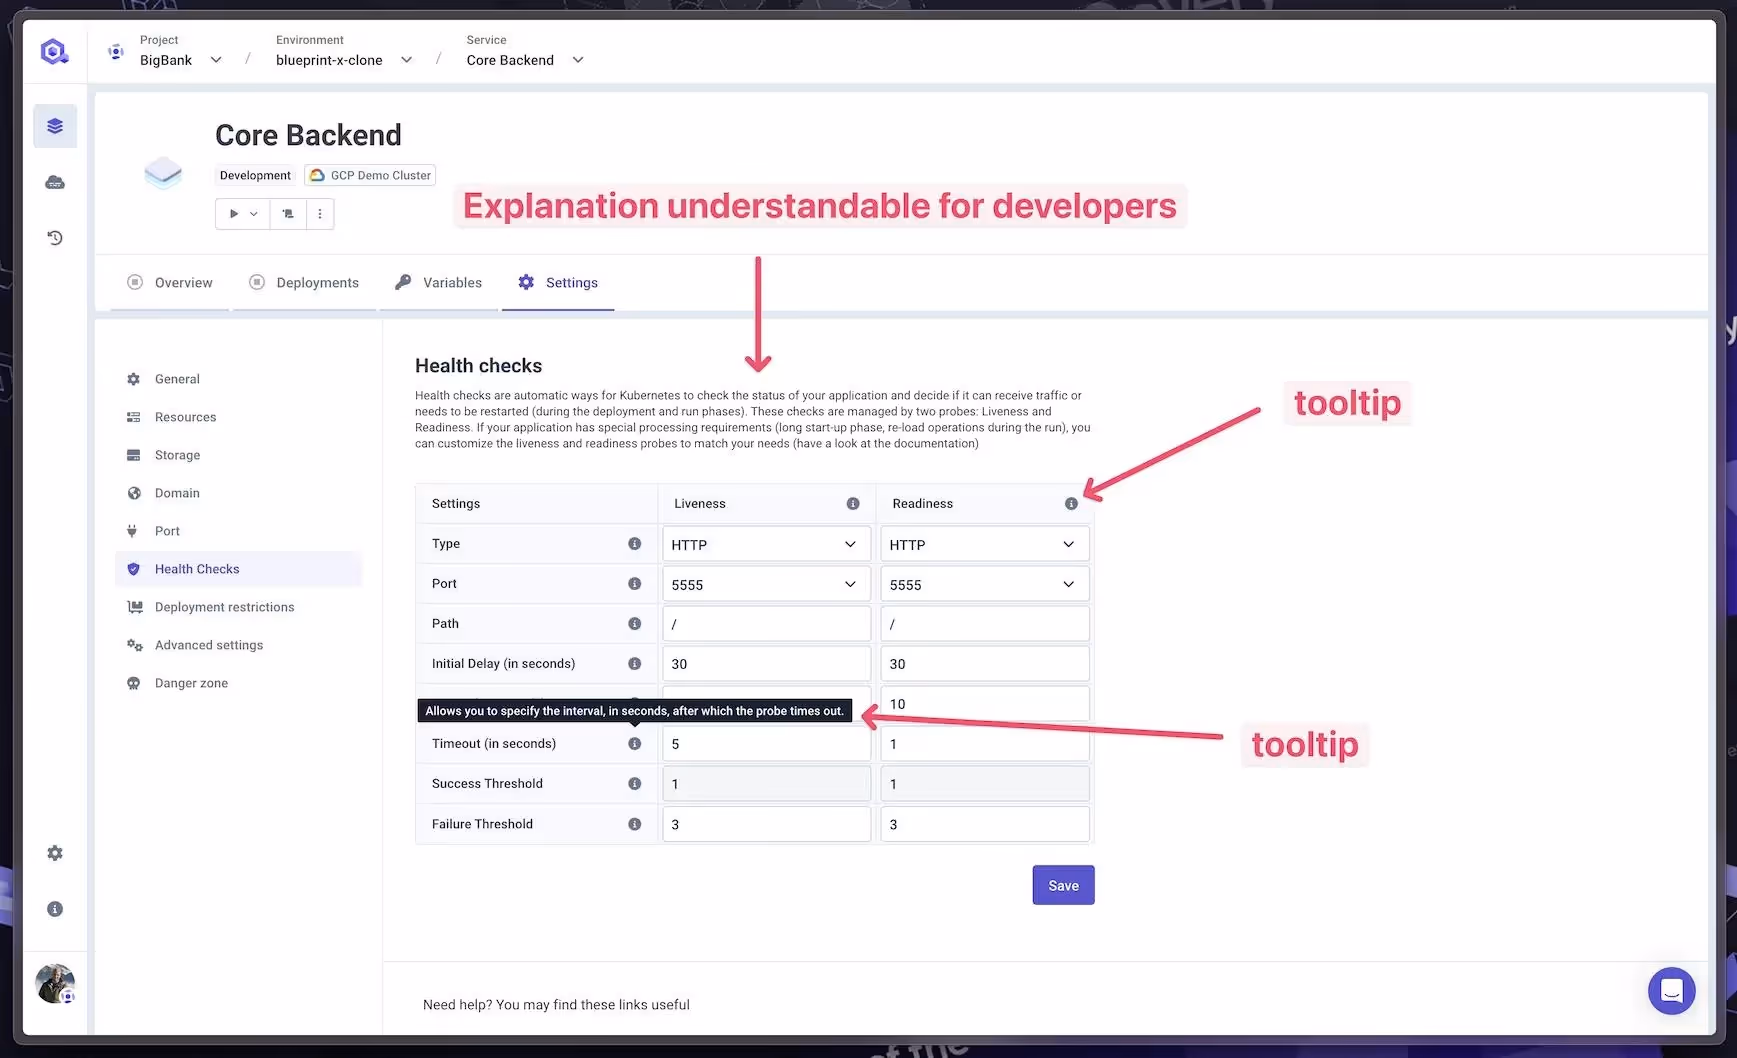Select Health Checks in settings menu

click(x=238, y=569)
